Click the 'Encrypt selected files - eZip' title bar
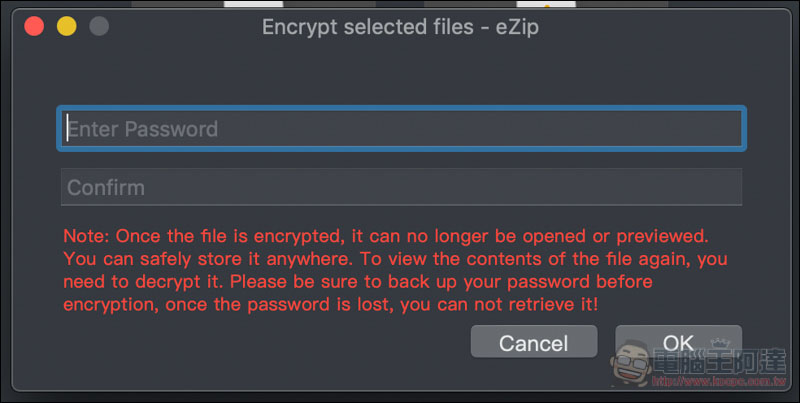This screenshot has height=403, width=800. (x=401, y=27)
